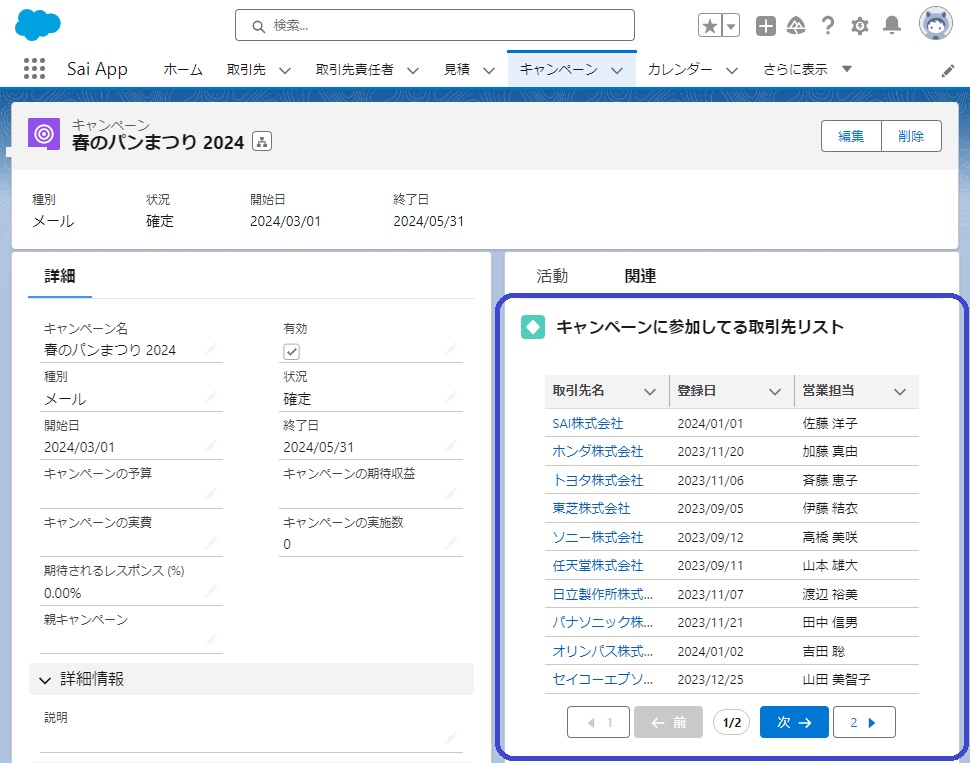Viewport: 970px width, 763px height.
Task: Open the パナソニック account link
Action: 603,622
